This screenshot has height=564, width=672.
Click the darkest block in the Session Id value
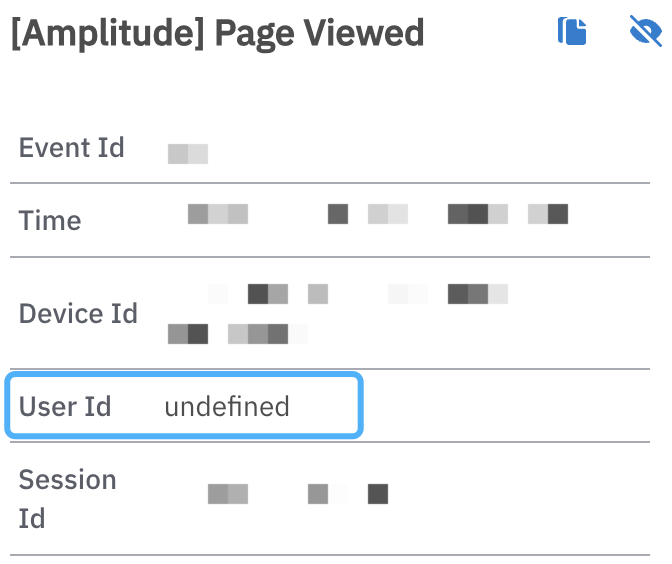(377, 494)
